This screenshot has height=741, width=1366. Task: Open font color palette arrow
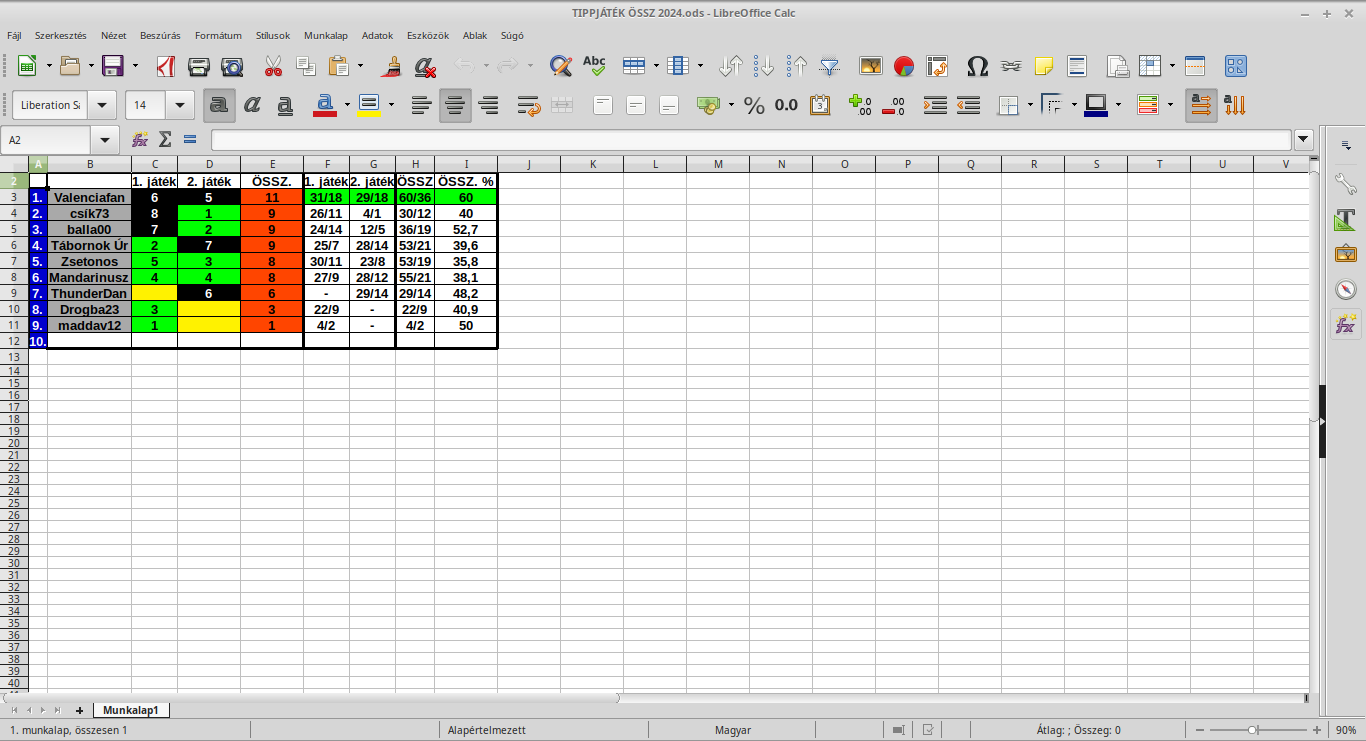[347, 105]
